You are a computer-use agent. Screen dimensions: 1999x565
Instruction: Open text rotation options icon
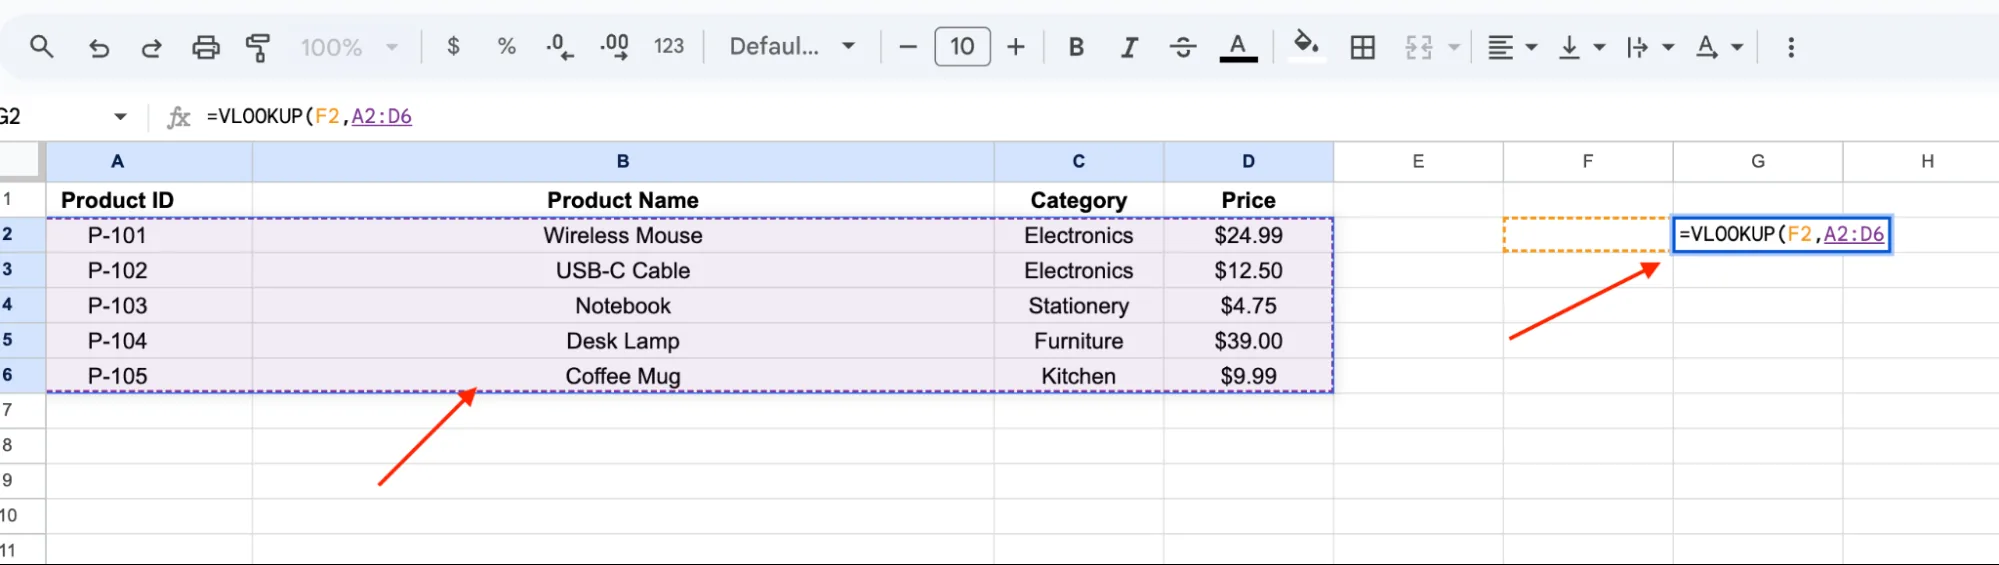click(1706, 47)
